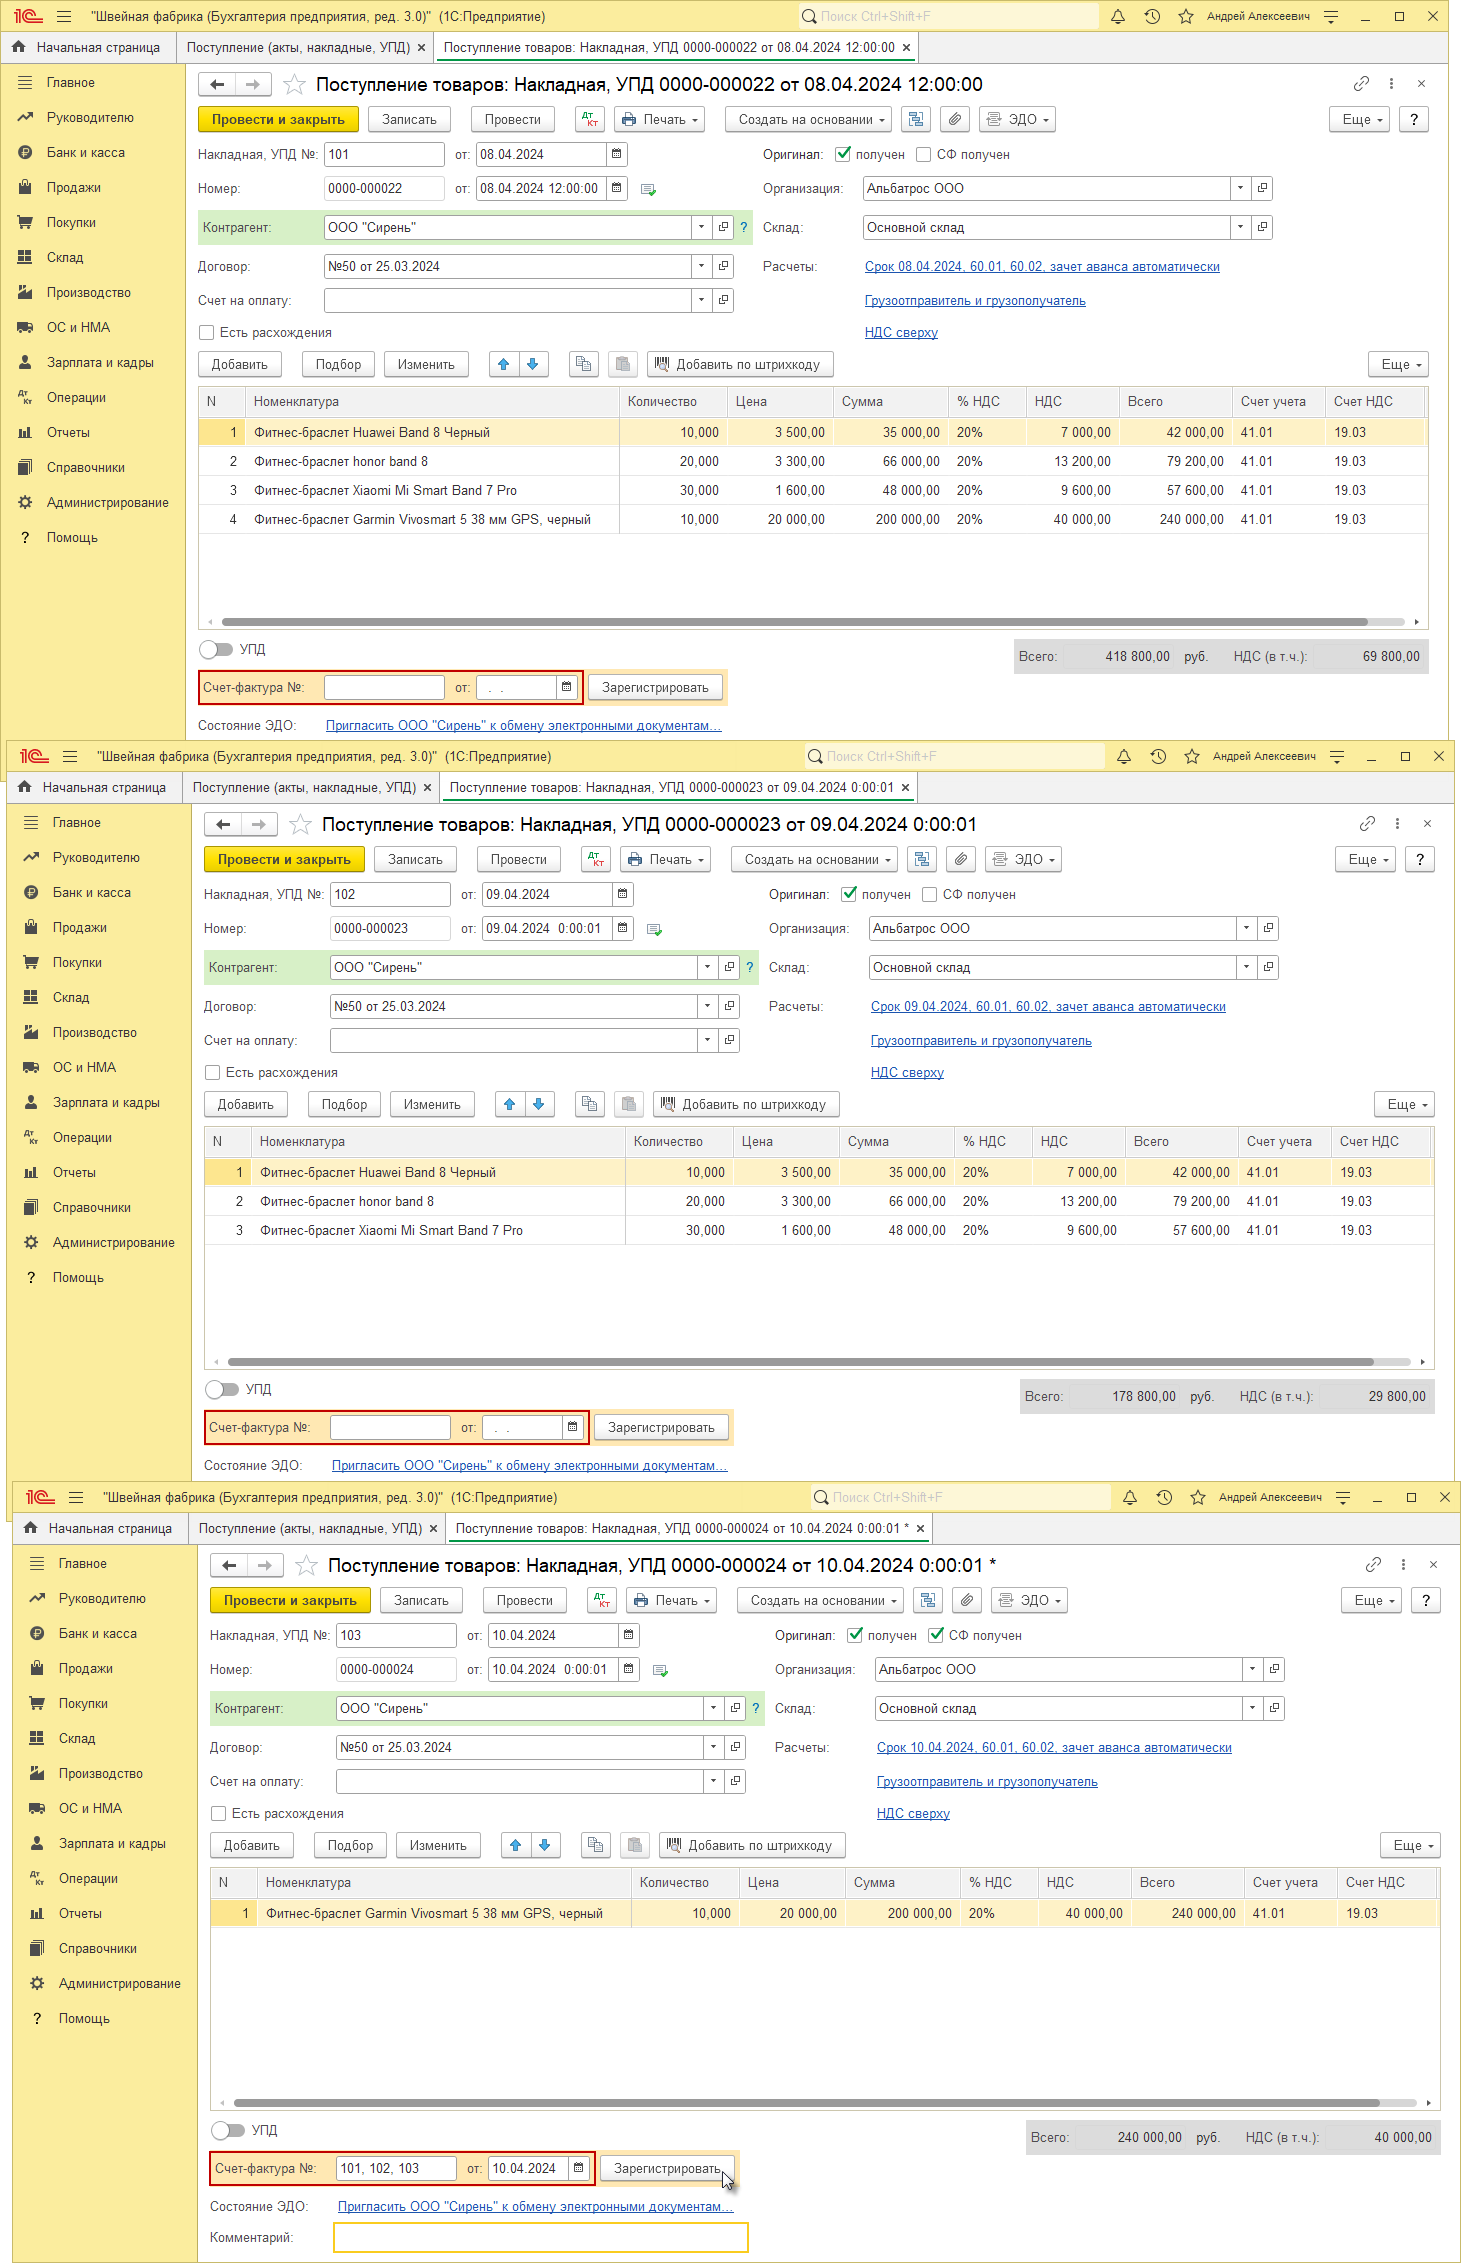Open calendar for invoice date in document 0000-000023

pos(573,1427)
